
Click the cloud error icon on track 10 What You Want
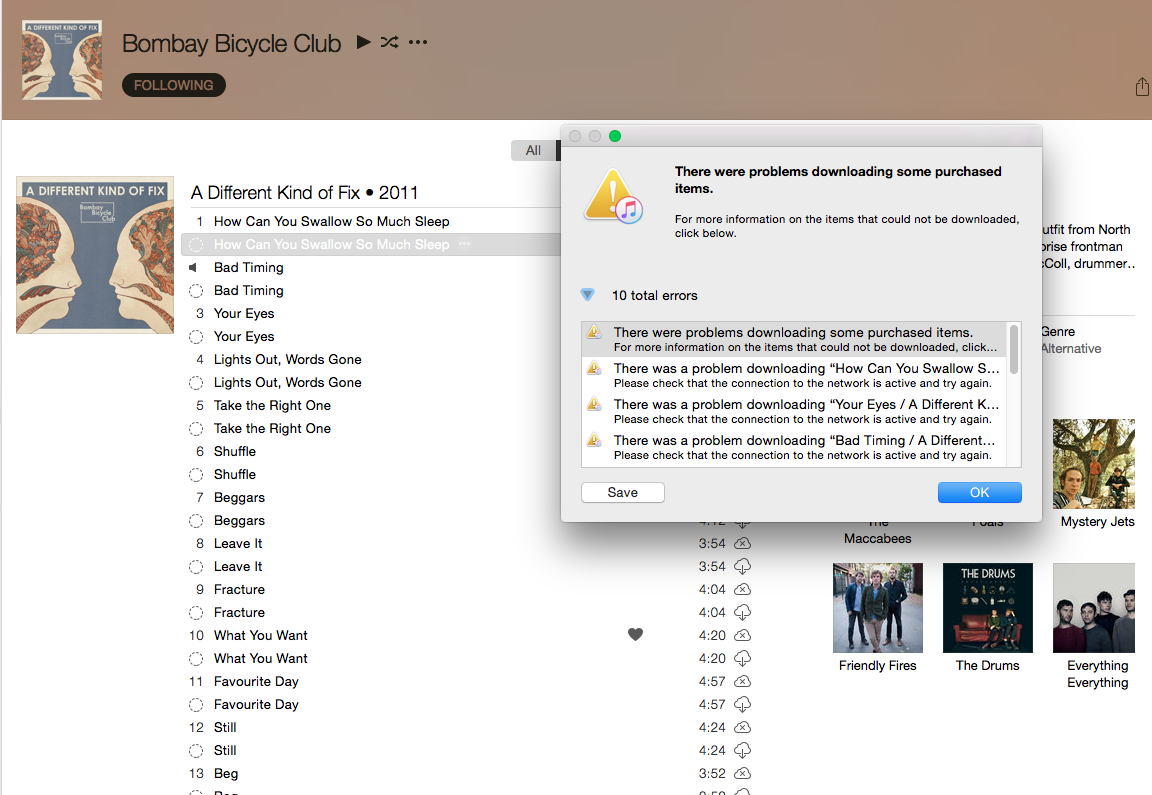[743, 636]
